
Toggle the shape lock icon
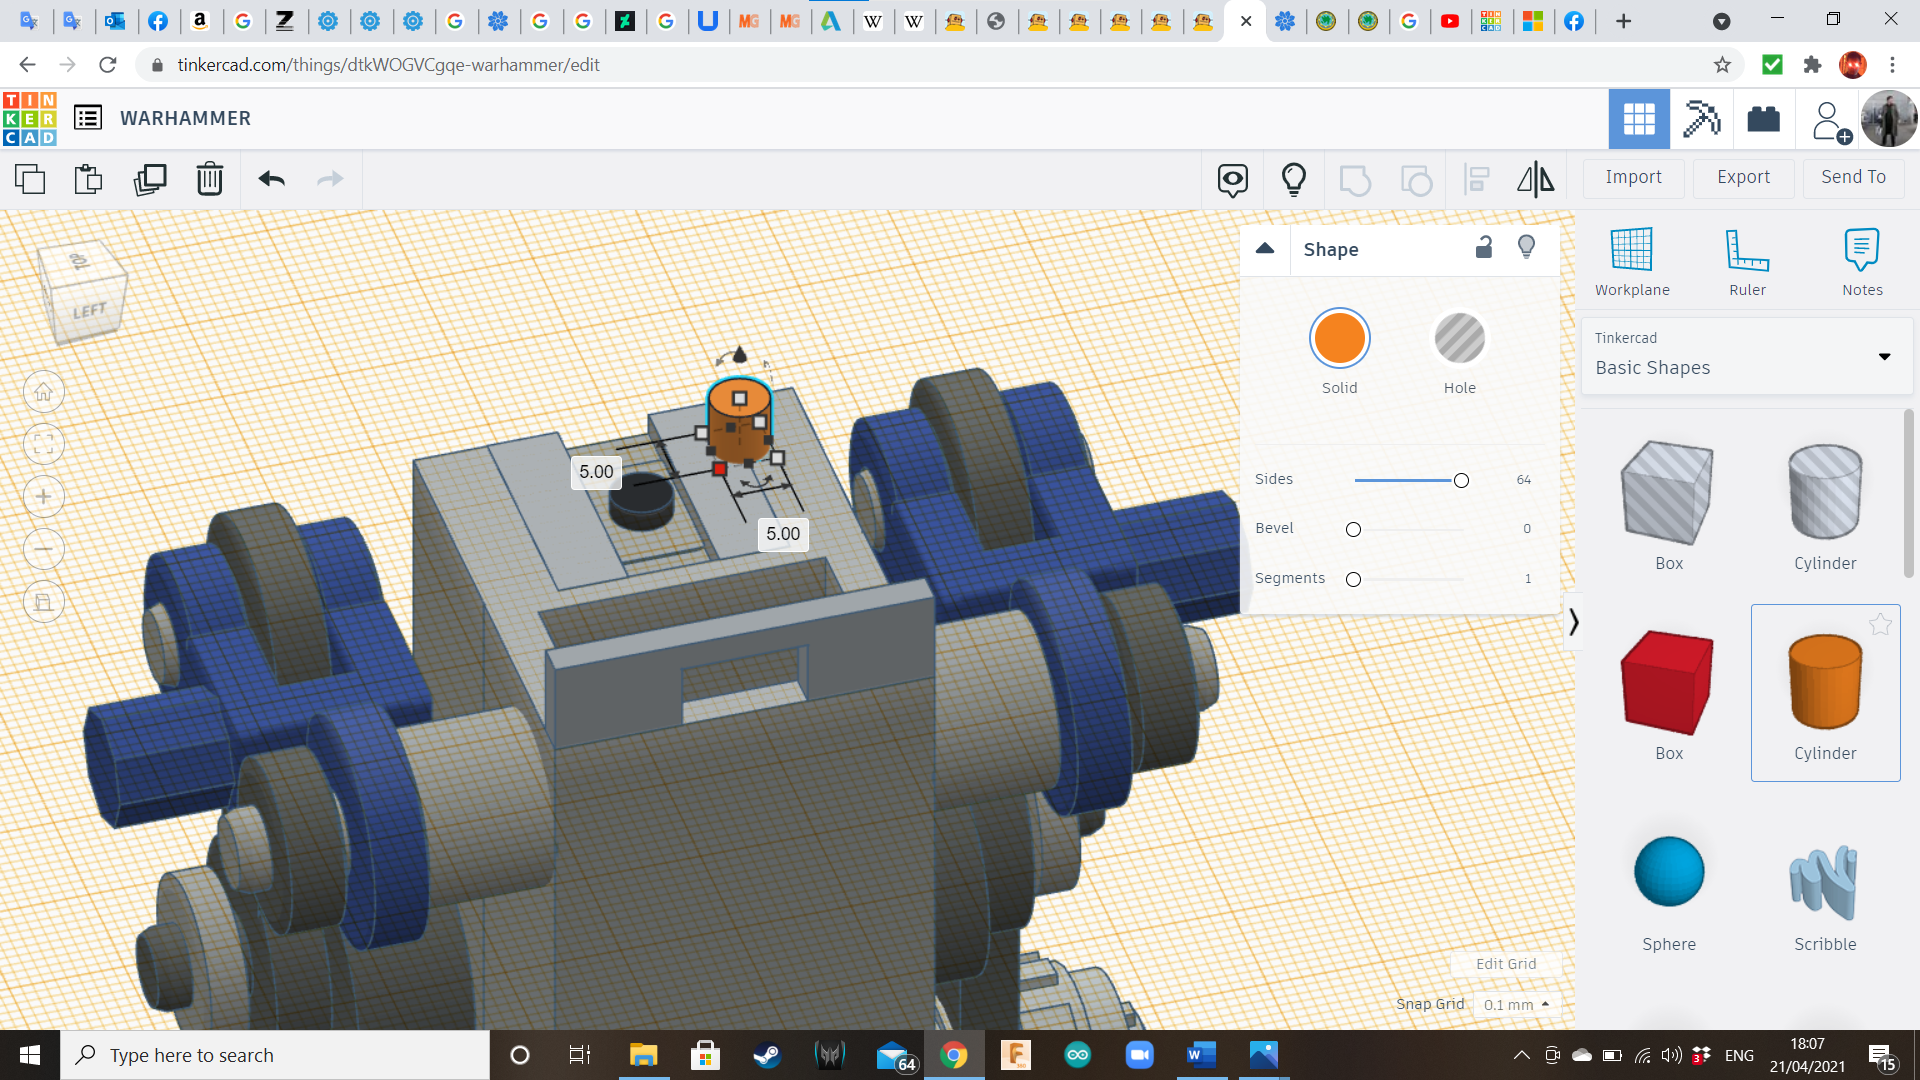click(x=1484, y=248)
